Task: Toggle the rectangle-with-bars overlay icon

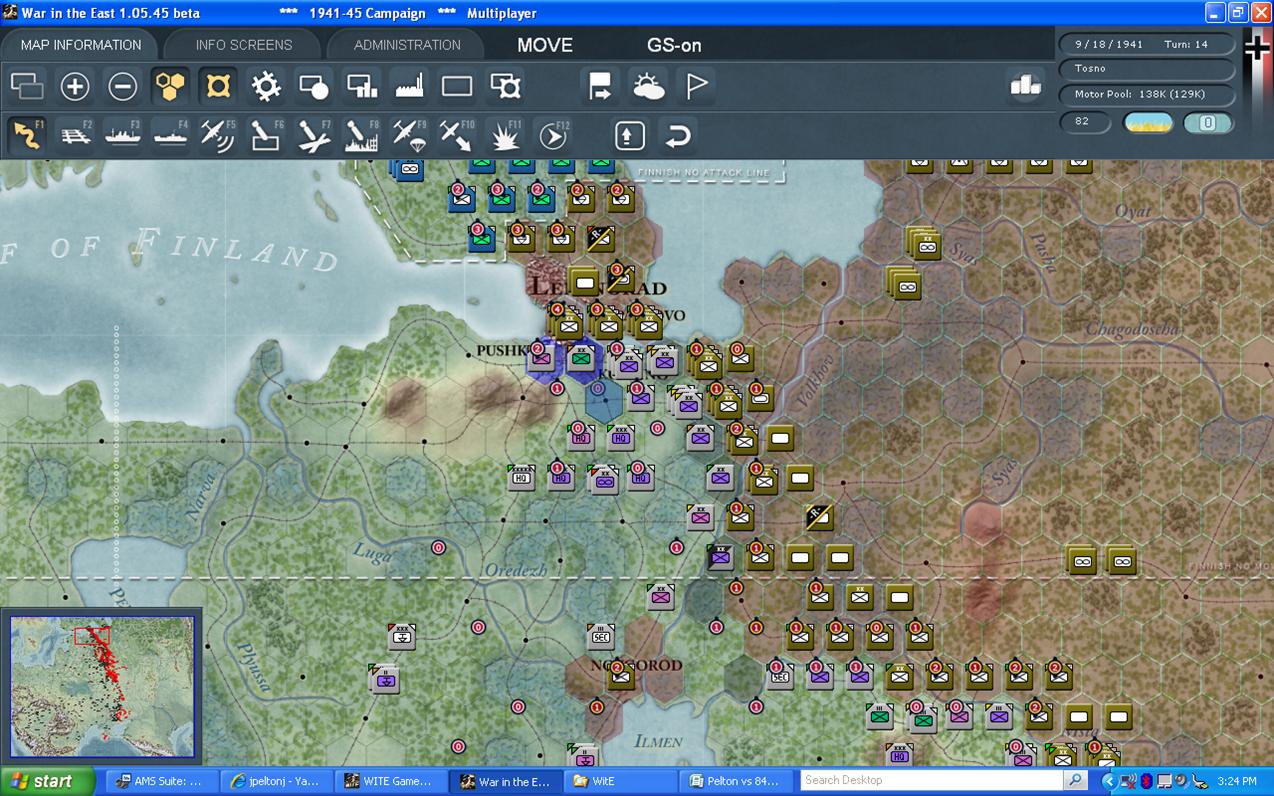Action: coord(362,87)
